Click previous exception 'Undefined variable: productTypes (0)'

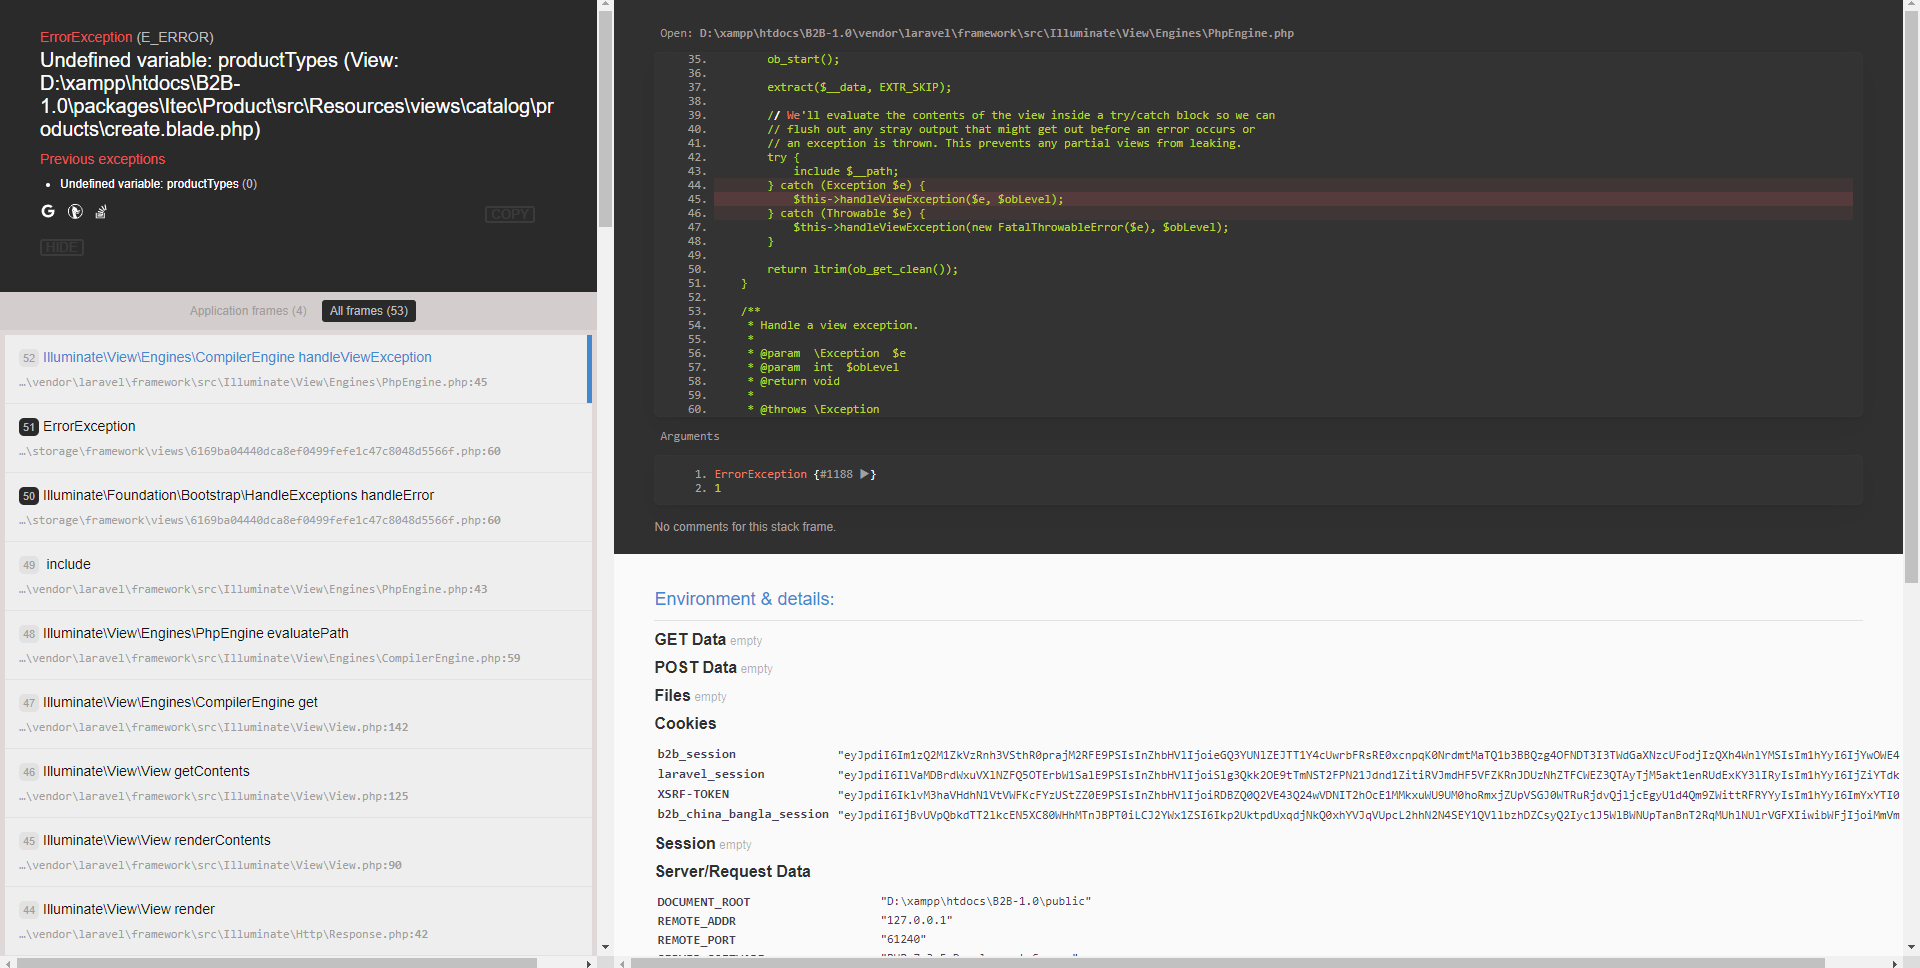(x=158, y=184)
